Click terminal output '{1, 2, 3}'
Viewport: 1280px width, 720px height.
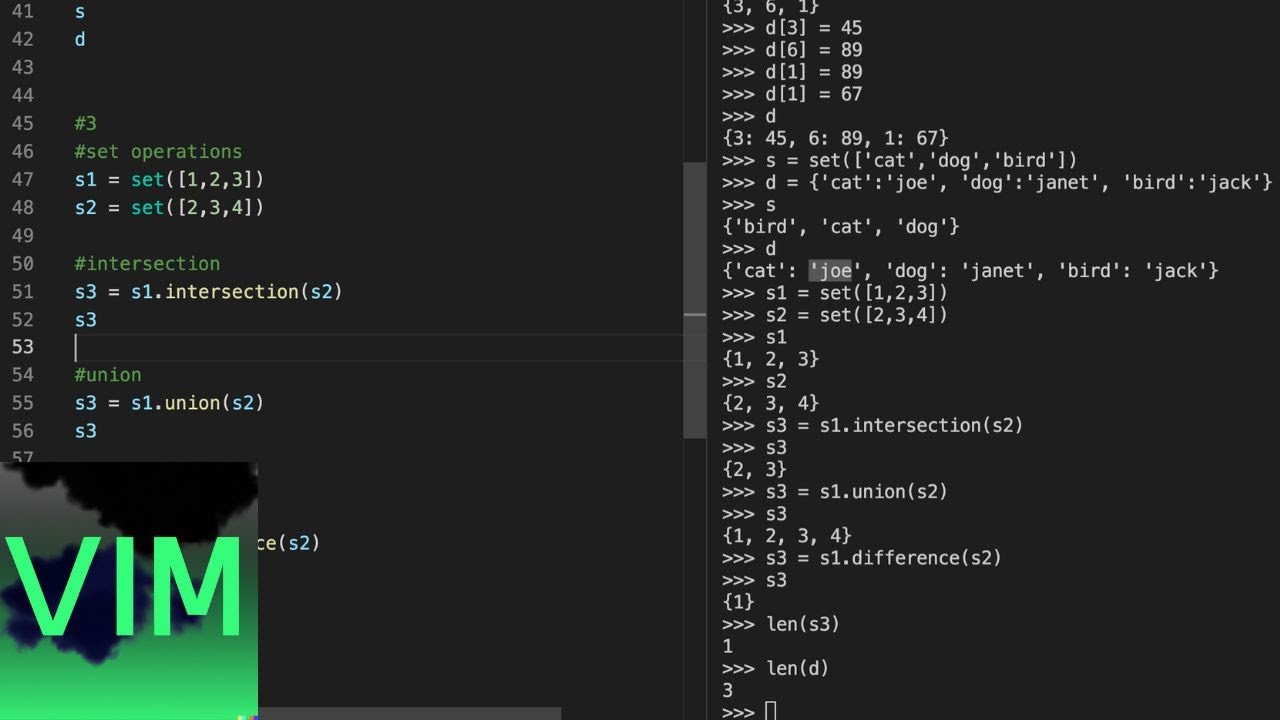pyautogui.click(x=770, y=359)
